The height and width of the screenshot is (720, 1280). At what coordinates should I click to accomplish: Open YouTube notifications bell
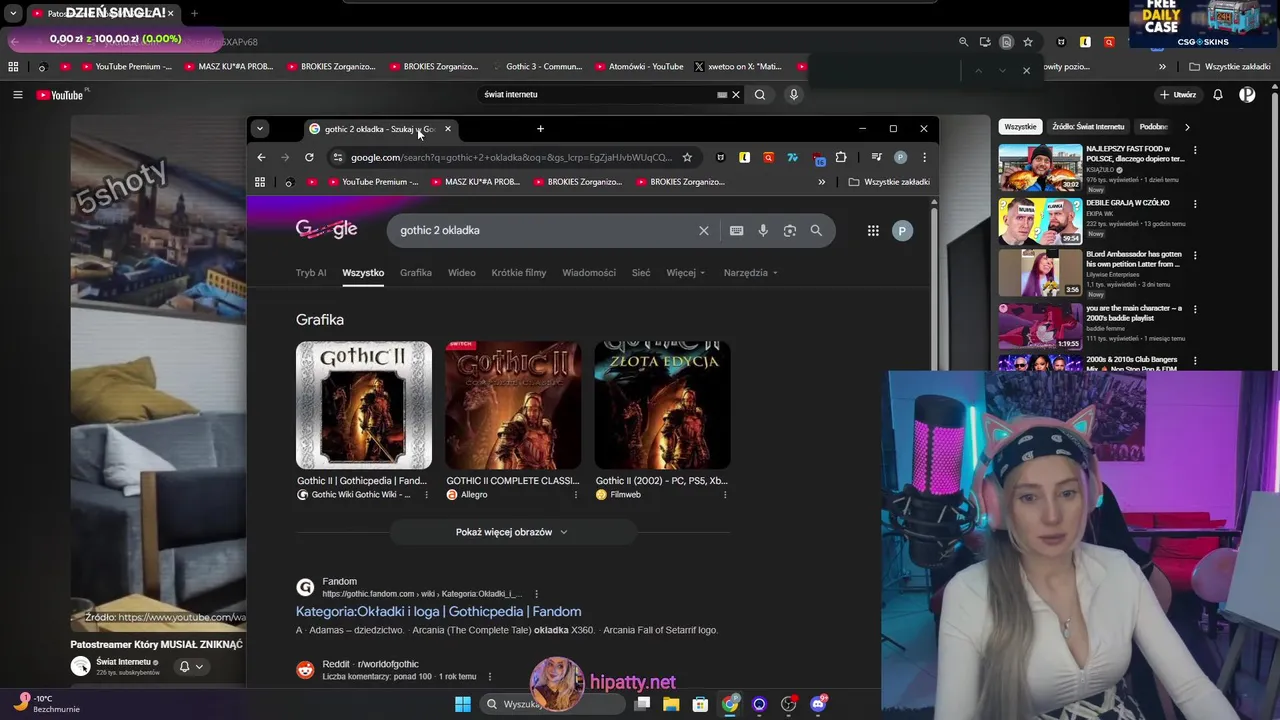pos(1218,94)
